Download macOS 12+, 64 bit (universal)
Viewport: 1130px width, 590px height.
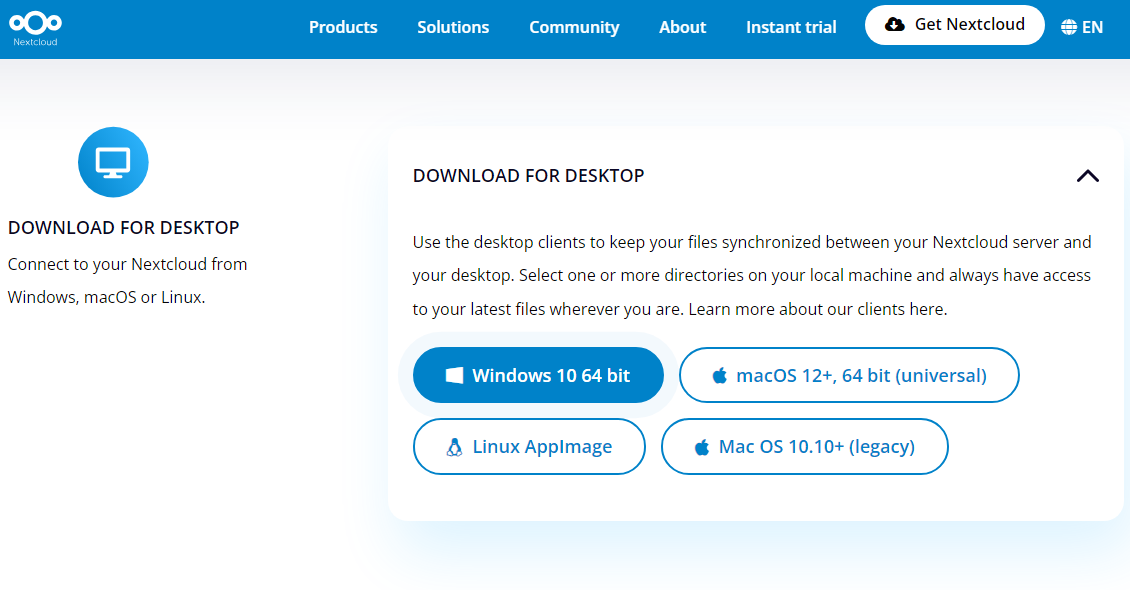[849, 375]
